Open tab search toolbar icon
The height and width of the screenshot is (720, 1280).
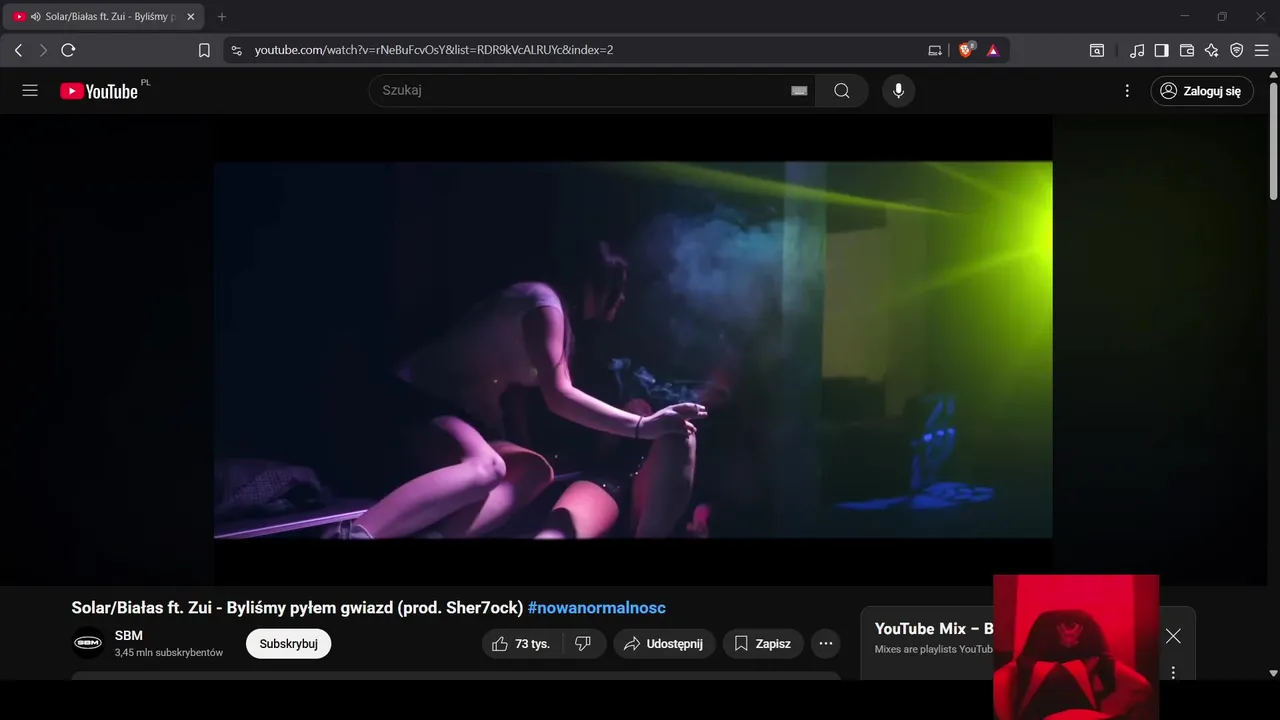[x=1097, y=50]
